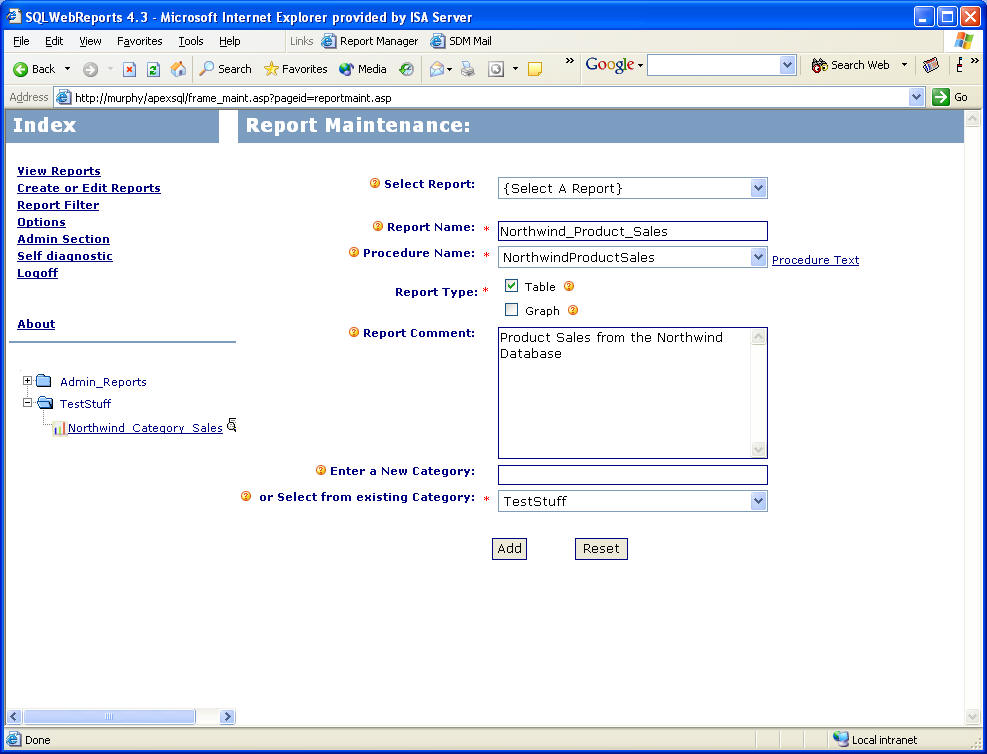Click the Local intranet status icon

click(x=840, y=739)
